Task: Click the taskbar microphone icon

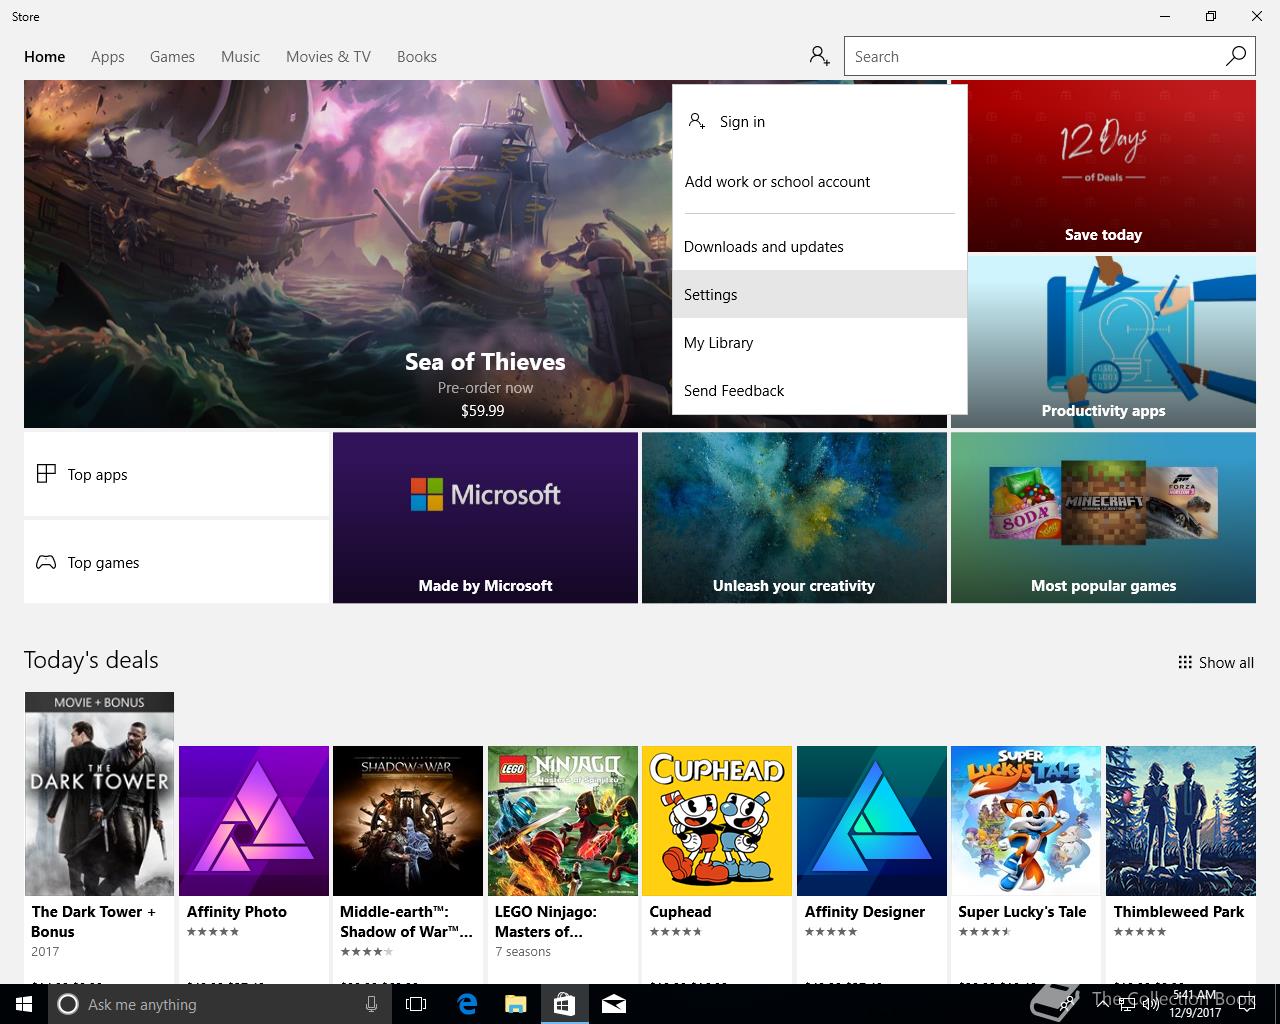Action: (371, 1004)
